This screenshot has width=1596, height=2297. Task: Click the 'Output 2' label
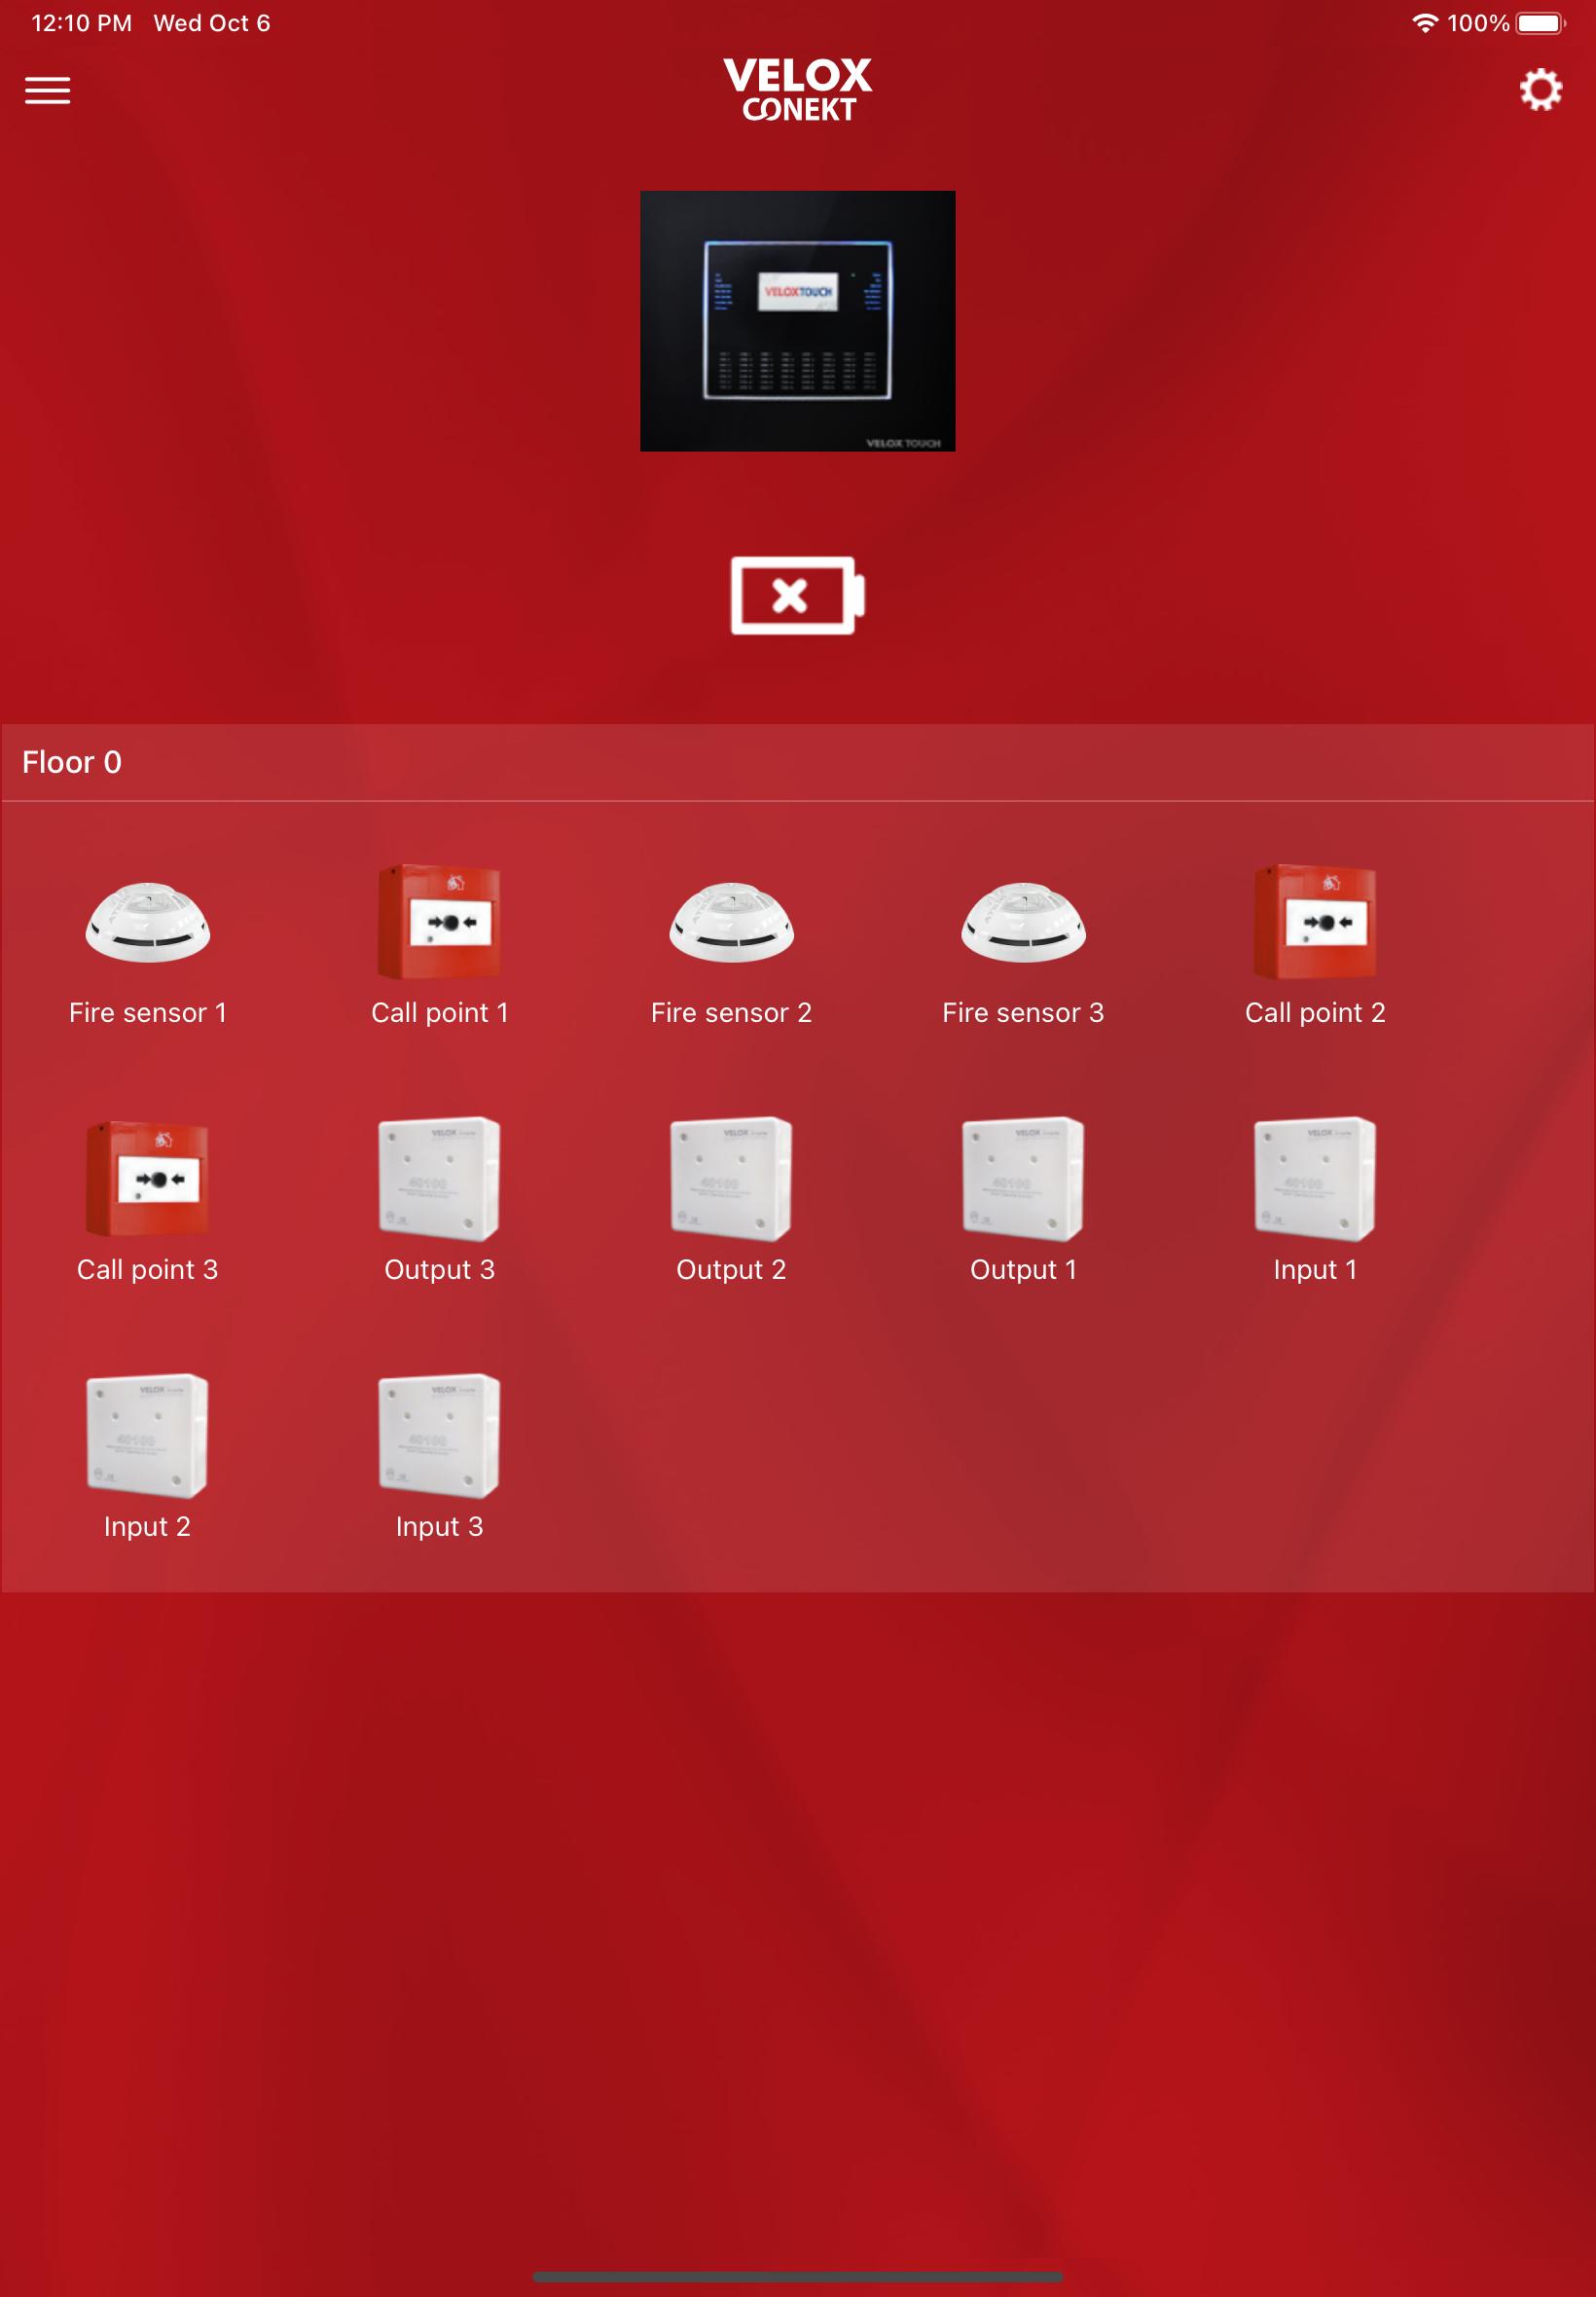(x=731, y=1270)
